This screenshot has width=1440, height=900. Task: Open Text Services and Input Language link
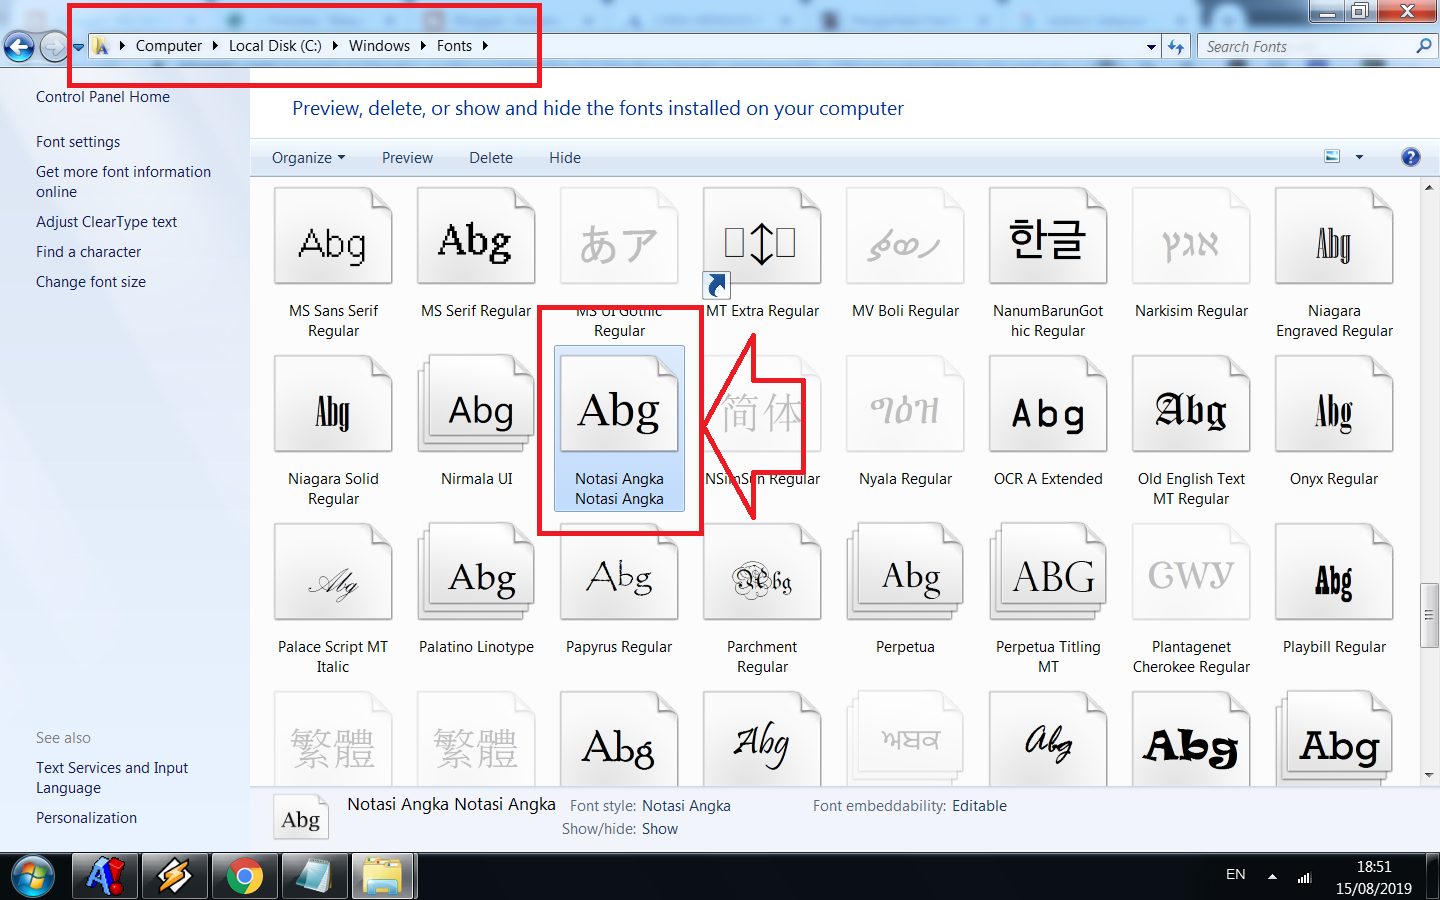112,778
